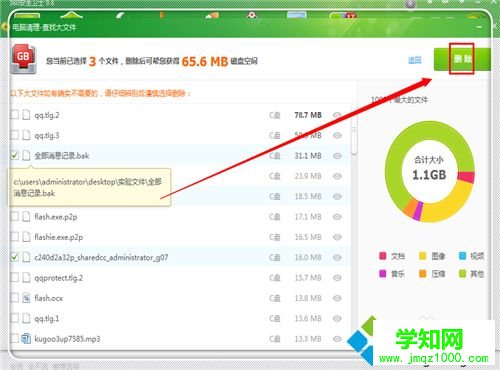Click the eye icon for c240d2a32p_sharedcc_administrator_g07

coord(337,257)
